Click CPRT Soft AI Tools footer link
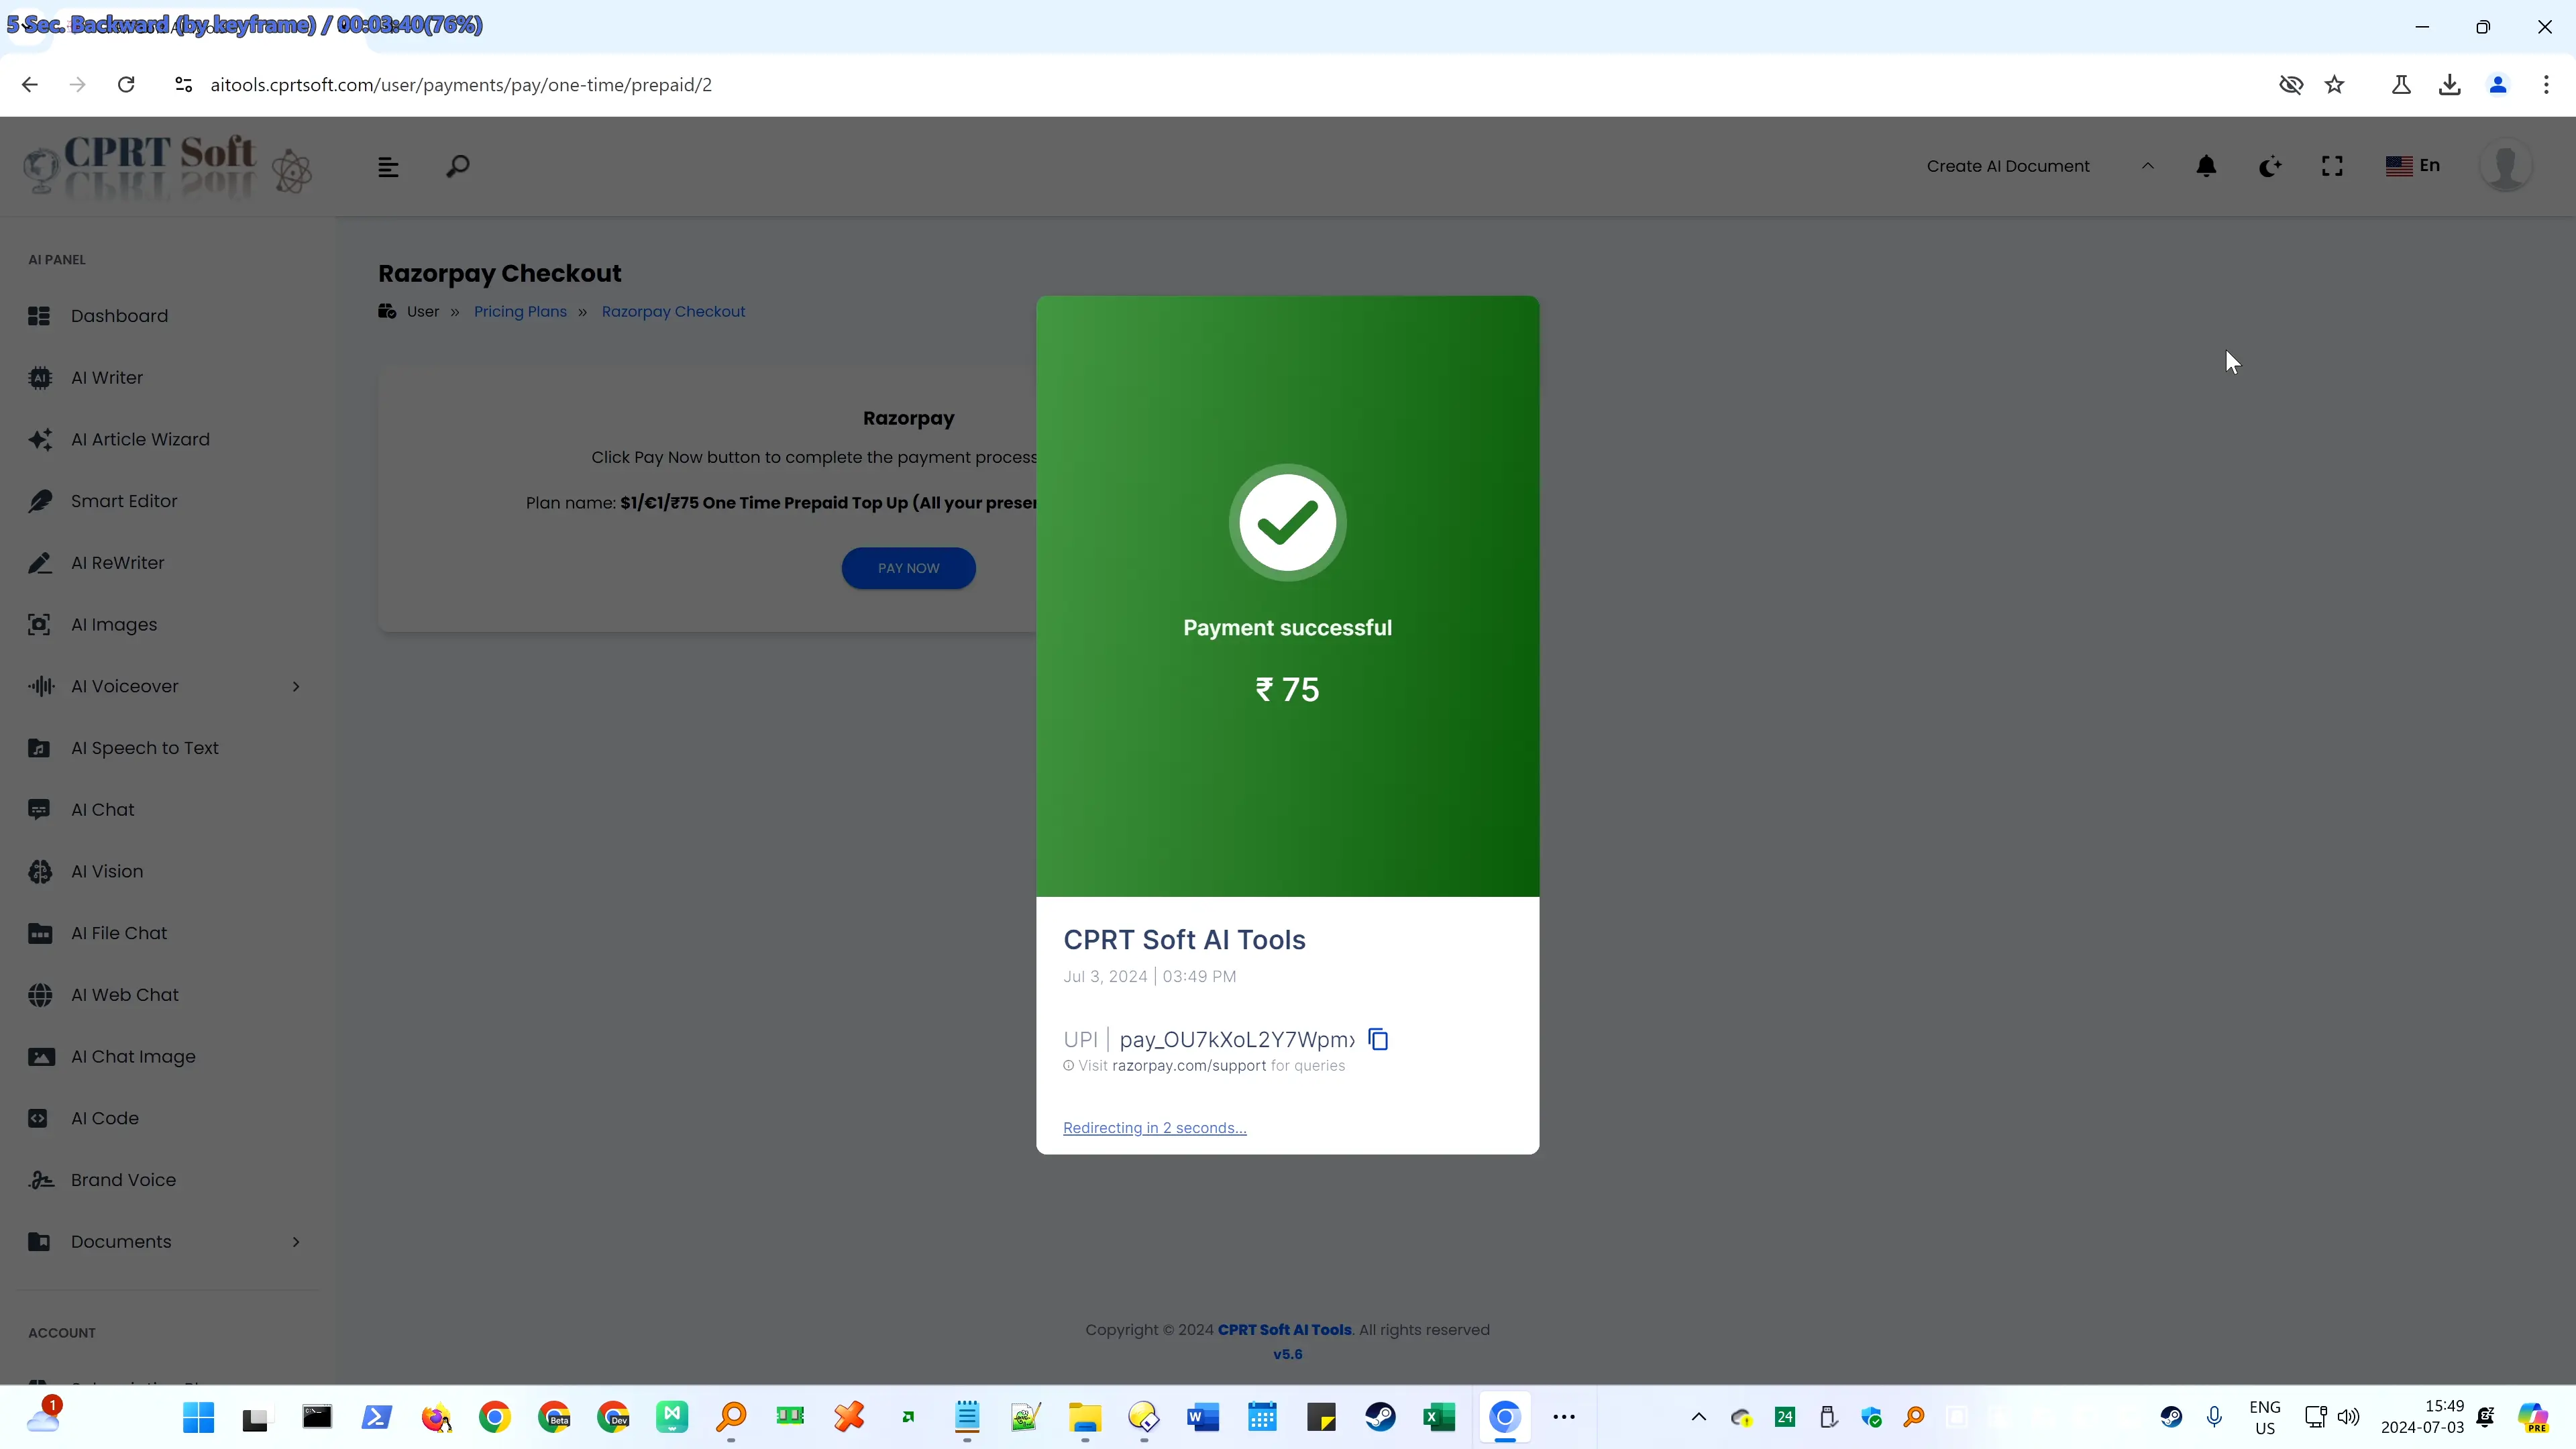Image resolution: width=2576 pixels, height=1449 pixels. click(1284, 1330)
